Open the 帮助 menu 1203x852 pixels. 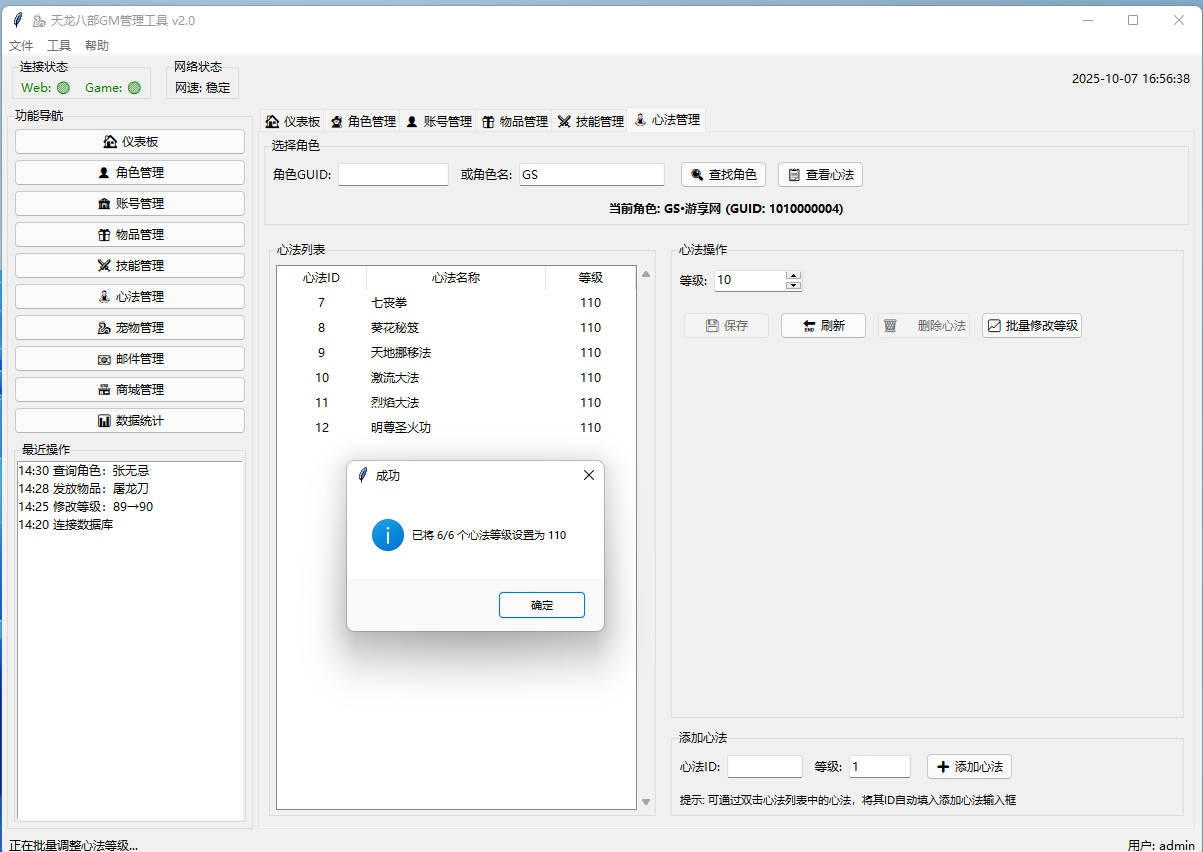[97, 45]
